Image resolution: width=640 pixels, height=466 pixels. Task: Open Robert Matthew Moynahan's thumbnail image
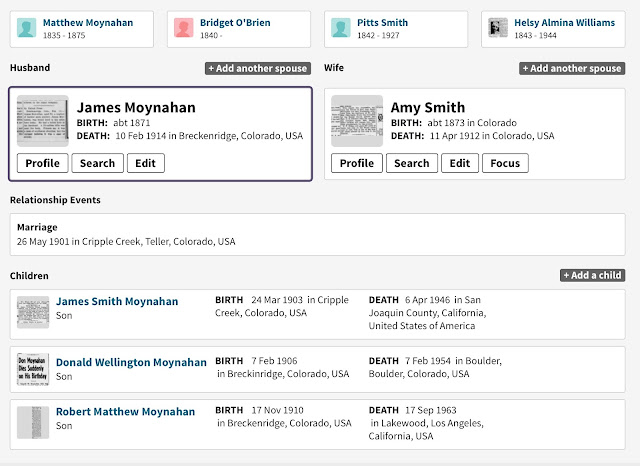pyautogui.click(x=33, y=422)
